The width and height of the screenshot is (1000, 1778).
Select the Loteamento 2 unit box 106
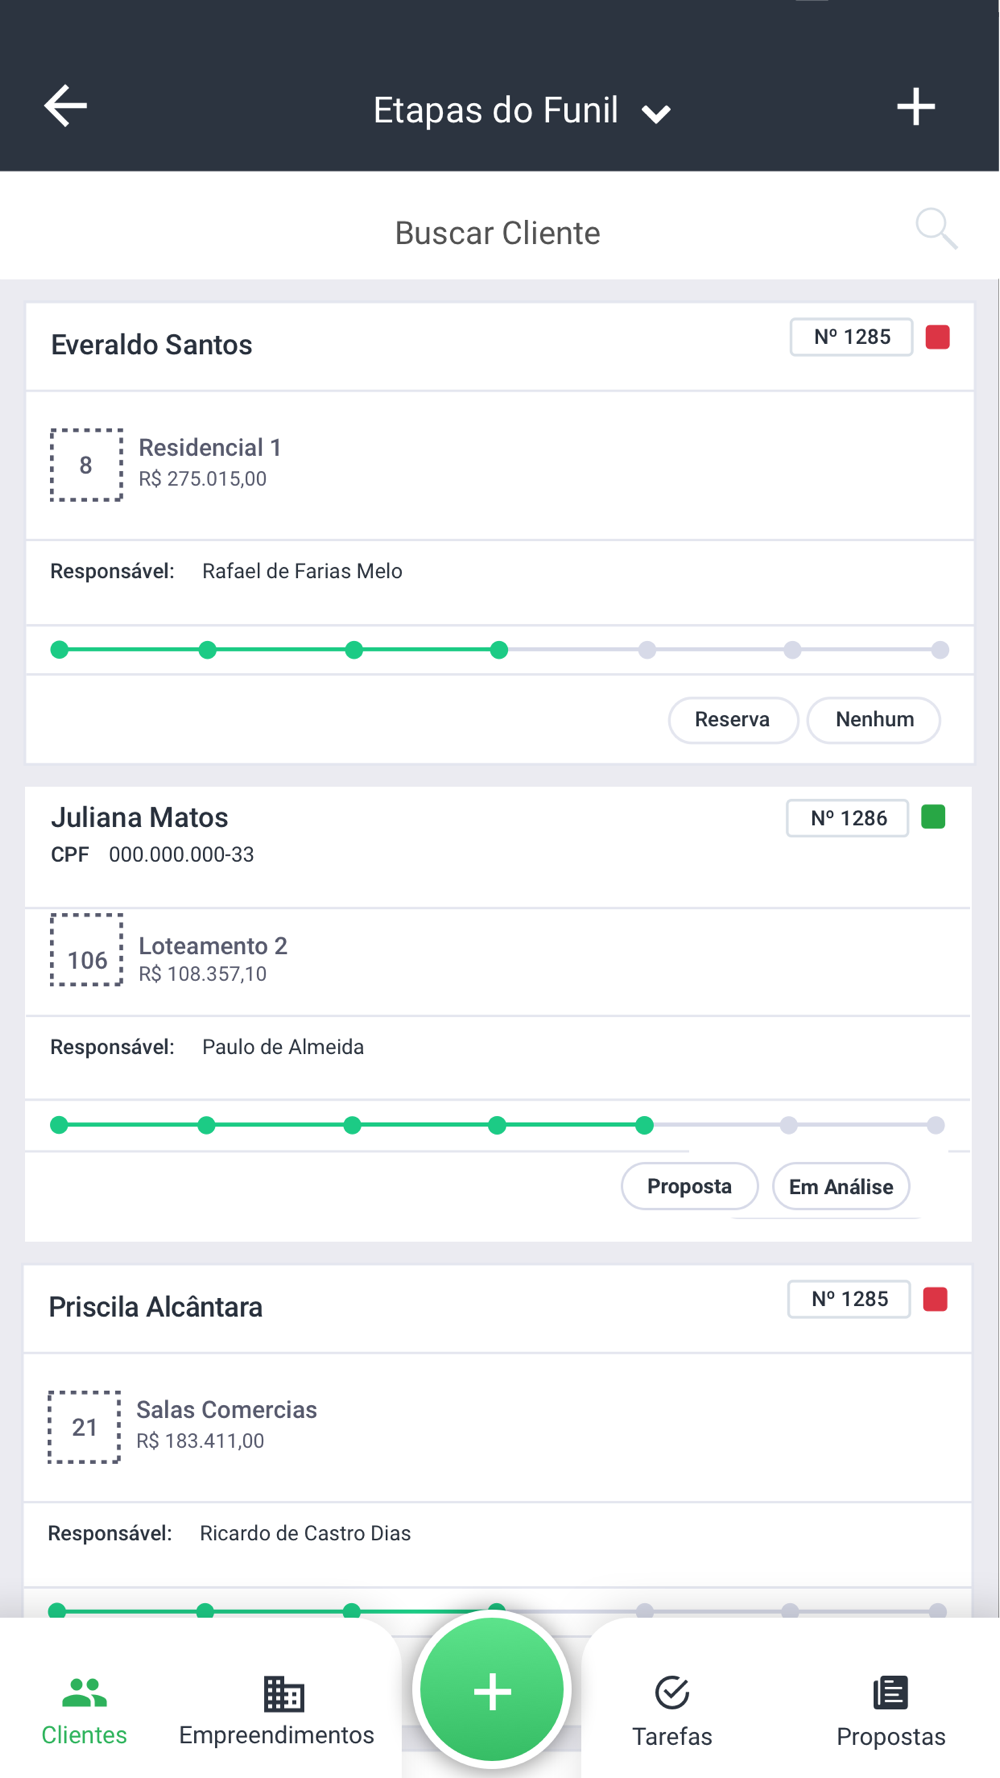pyautogui.click(x=87, y=950)
